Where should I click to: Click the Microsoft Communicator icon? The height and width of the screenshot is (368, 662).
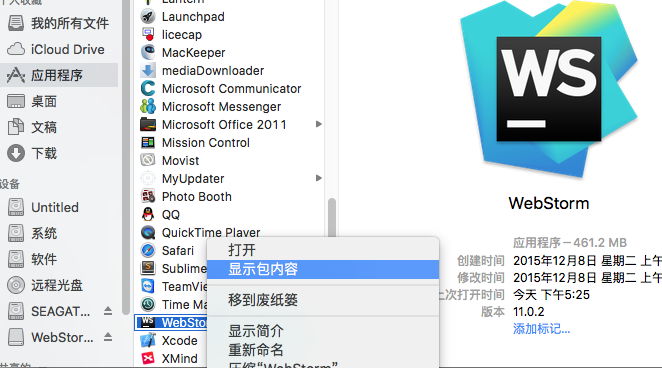(x=148, y=89)
